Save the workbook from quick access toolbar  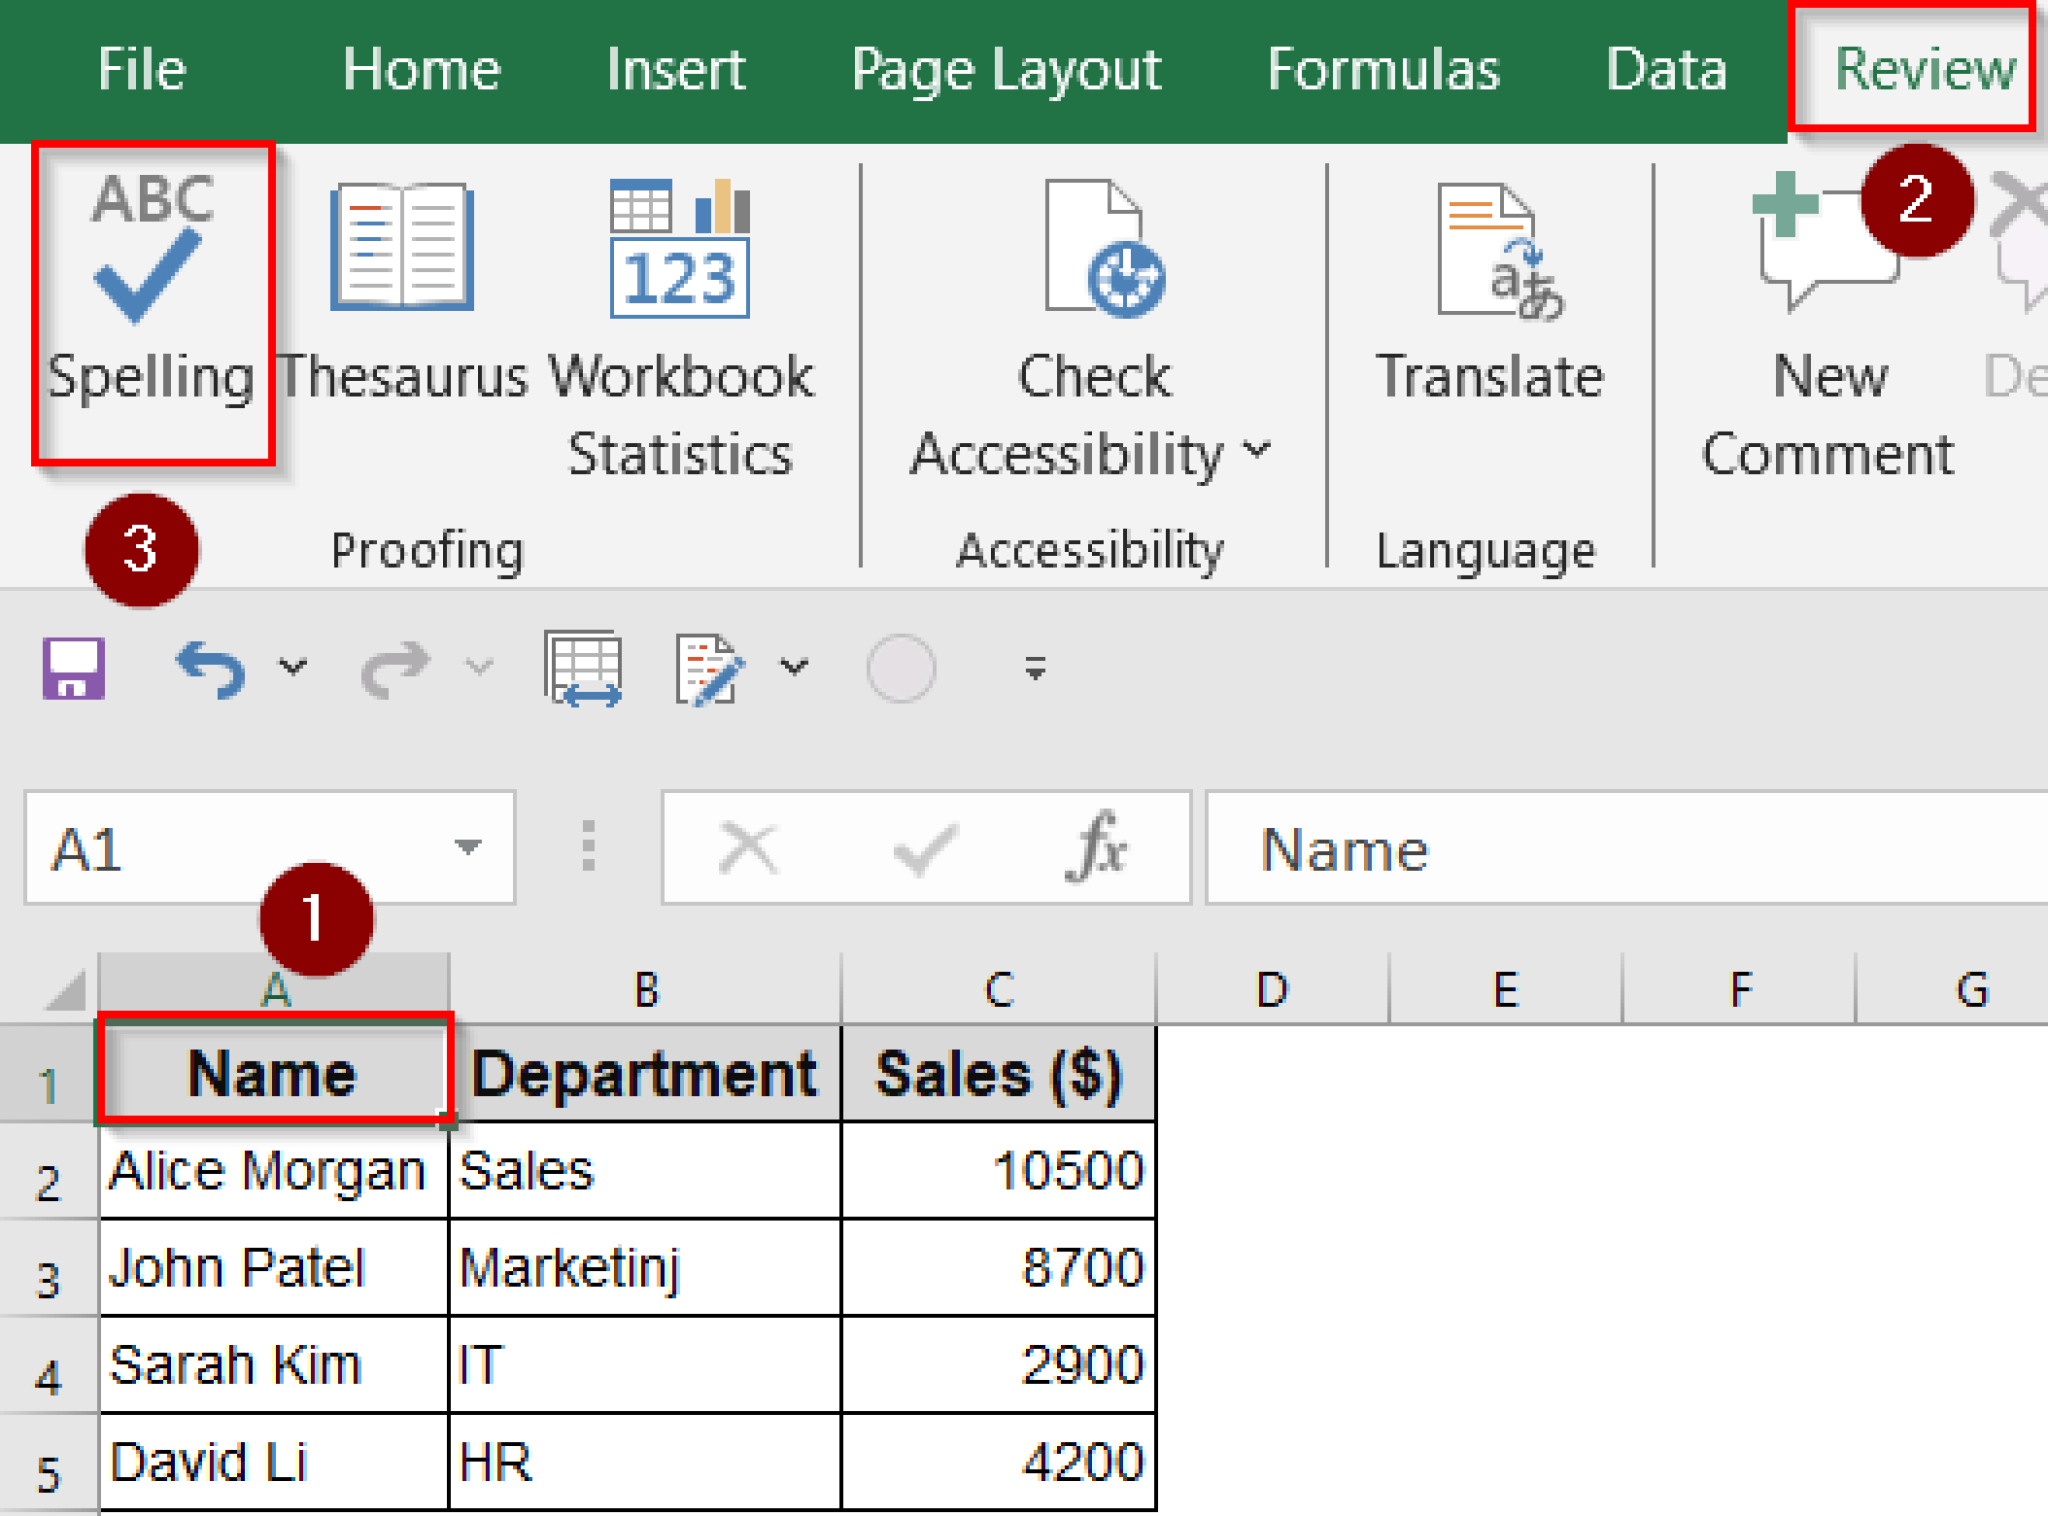click(71, 667)
